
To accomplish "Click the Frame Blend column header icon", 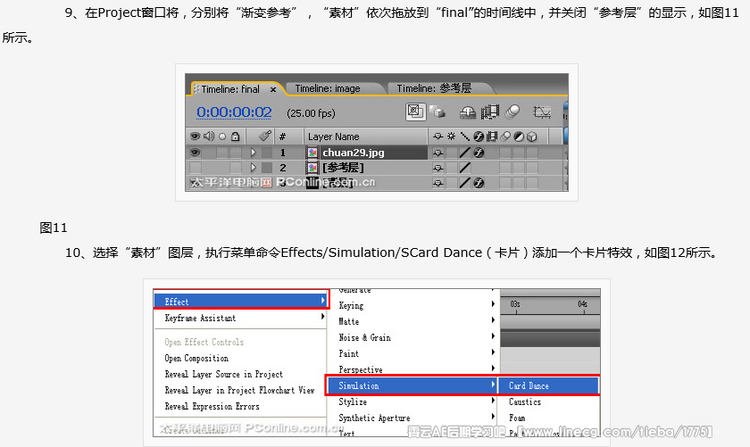I will click(492, 137).
